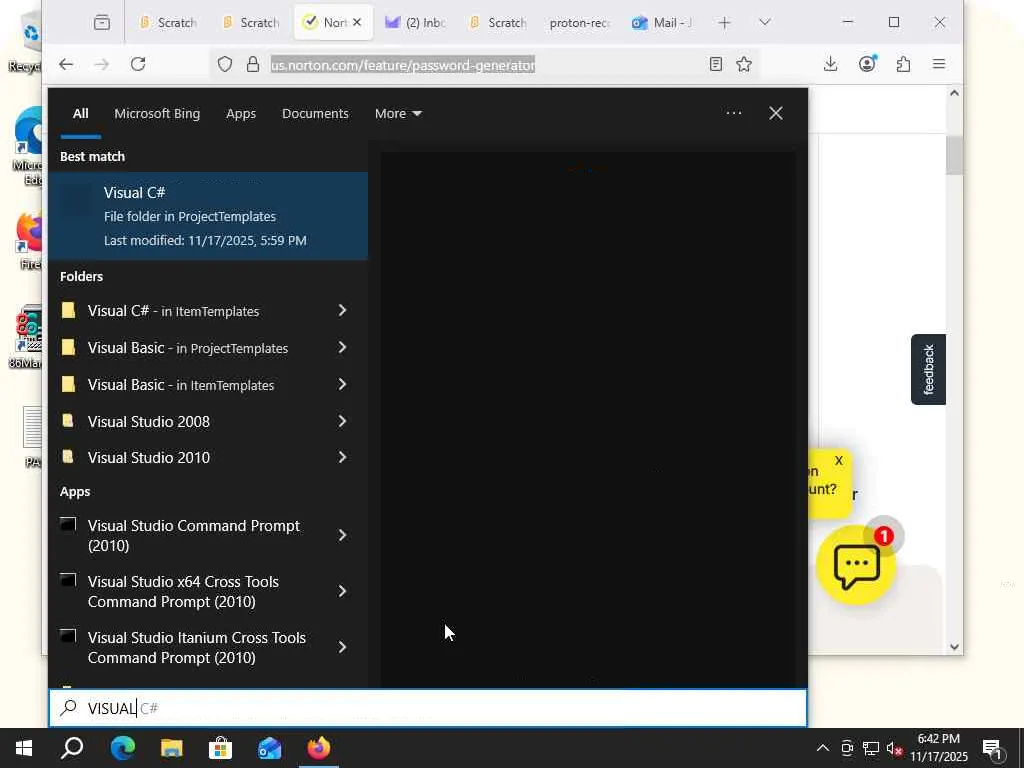The image size is (1024, 768).
Task: Expand arrow for Visual Studio Command Prompt
Action: 342,536
